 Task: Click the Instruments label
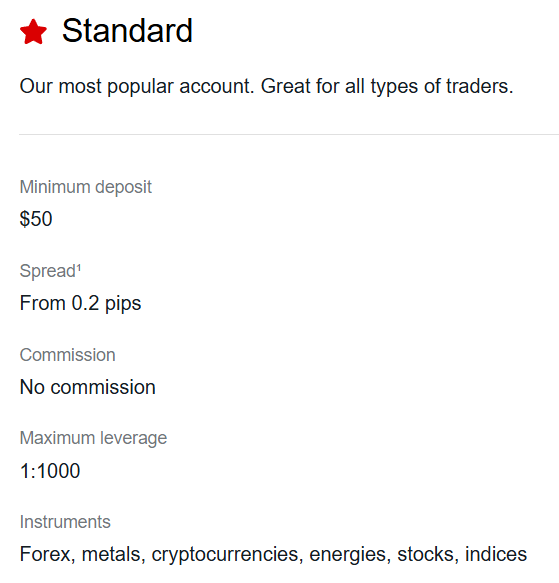click(x=65, y=522)
